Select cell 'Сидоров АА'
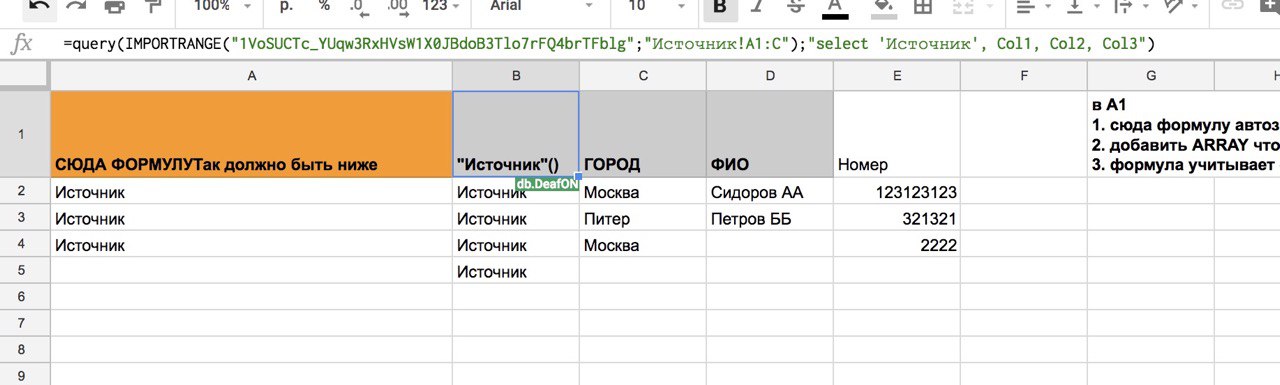1280x385 pixels. tap(769, 192)
